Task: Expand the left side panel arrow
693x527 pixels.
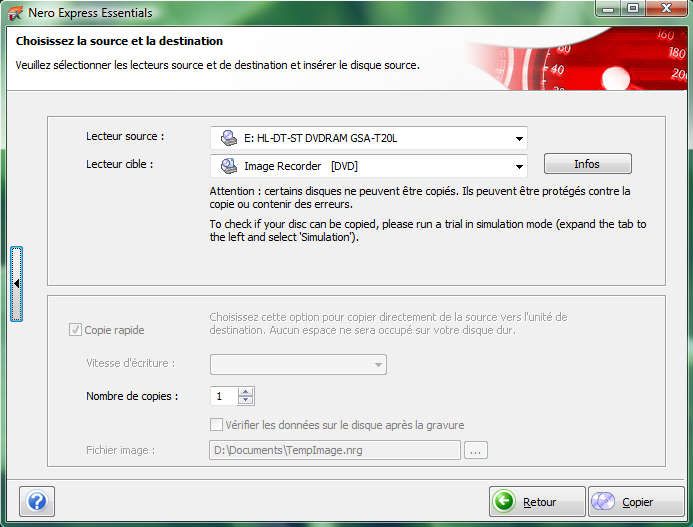Action: click(16, 284)
